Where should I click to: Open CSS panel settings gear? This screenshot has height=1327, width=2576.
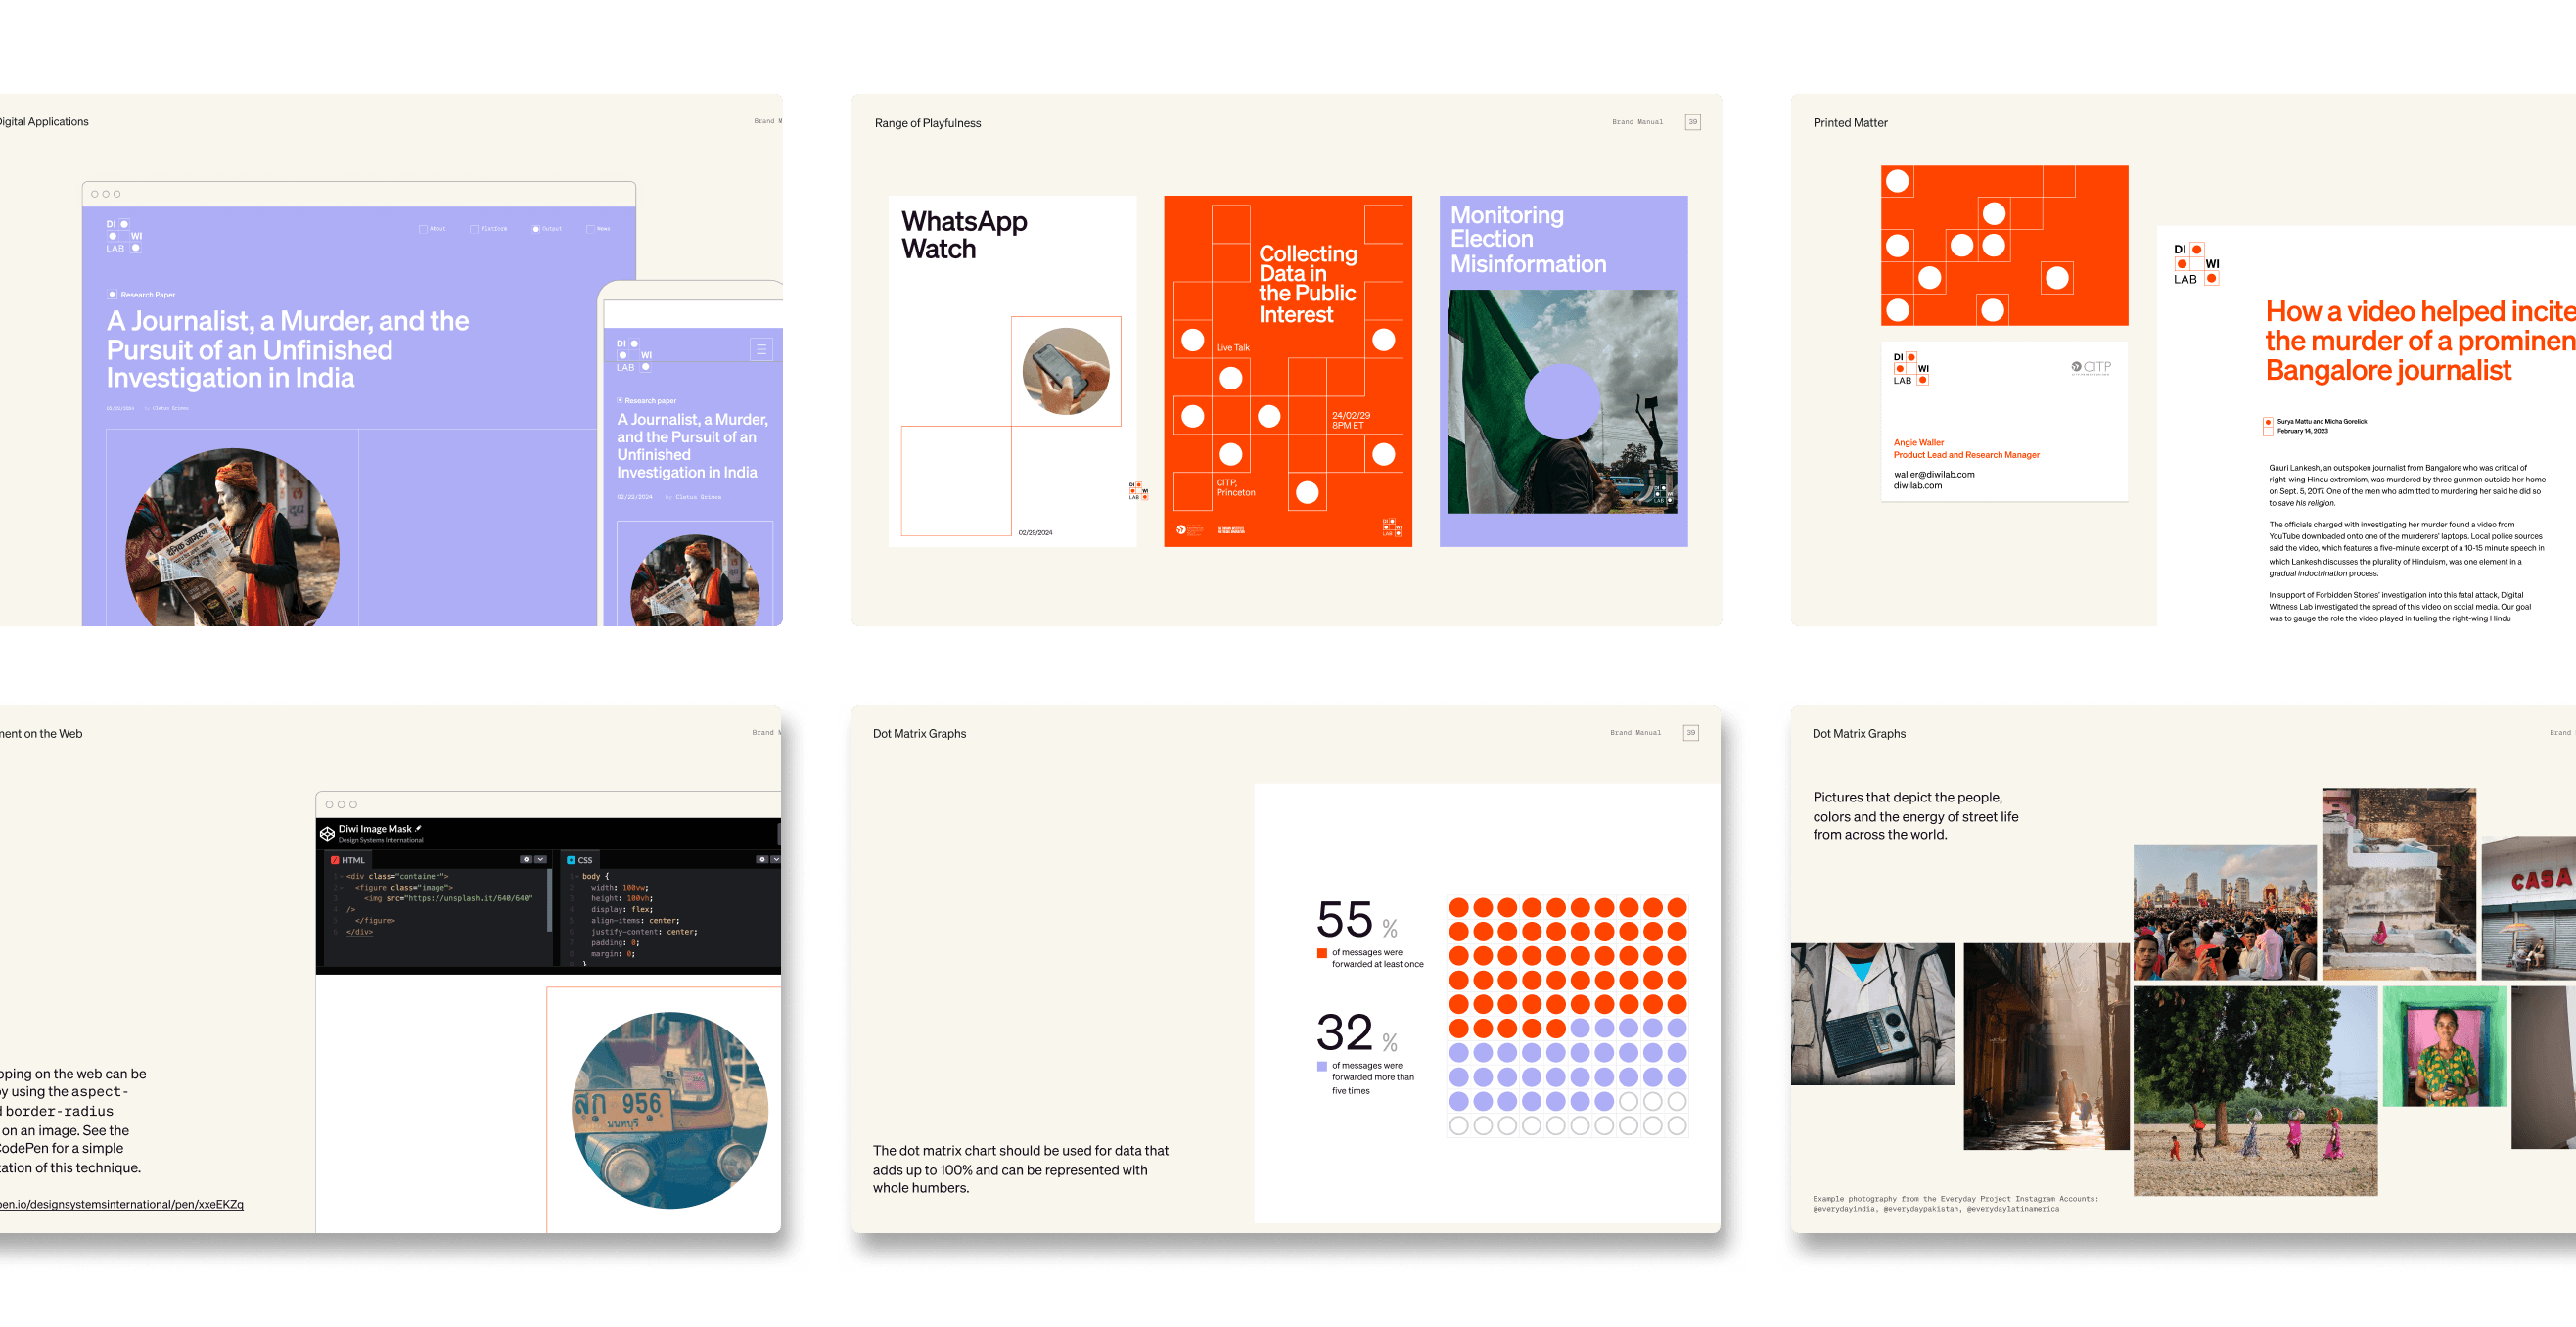762,859
